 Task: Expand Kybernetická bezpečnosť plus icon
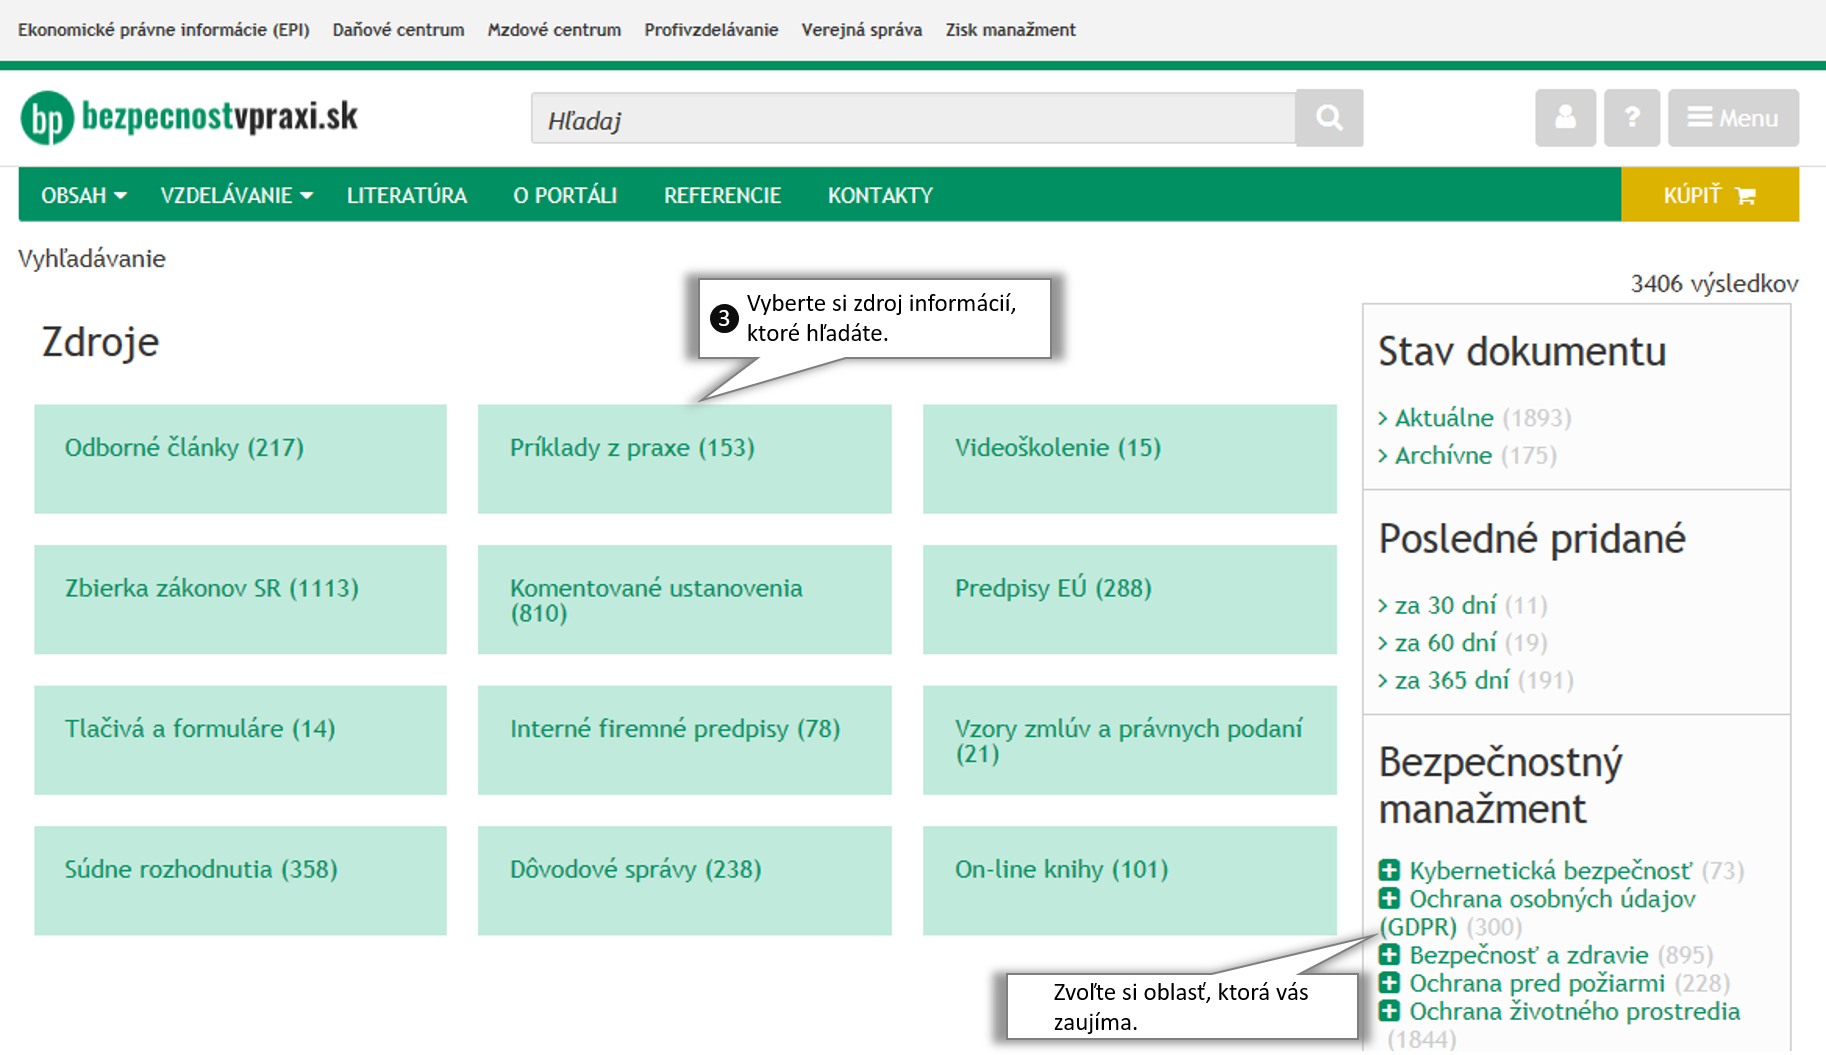[x=1389, y=870]
